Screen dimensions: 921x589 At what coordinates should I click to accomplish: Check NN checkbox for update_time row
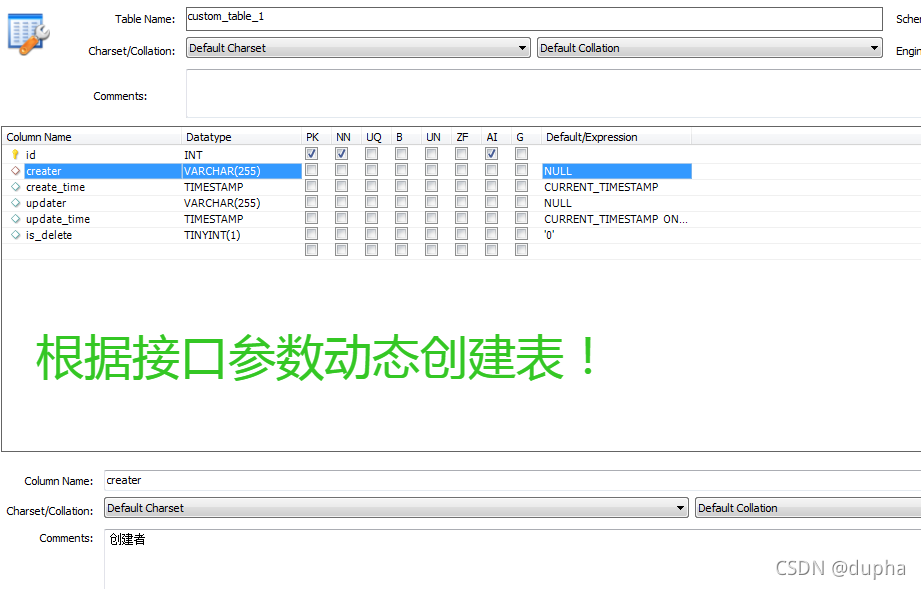(341, 218)
